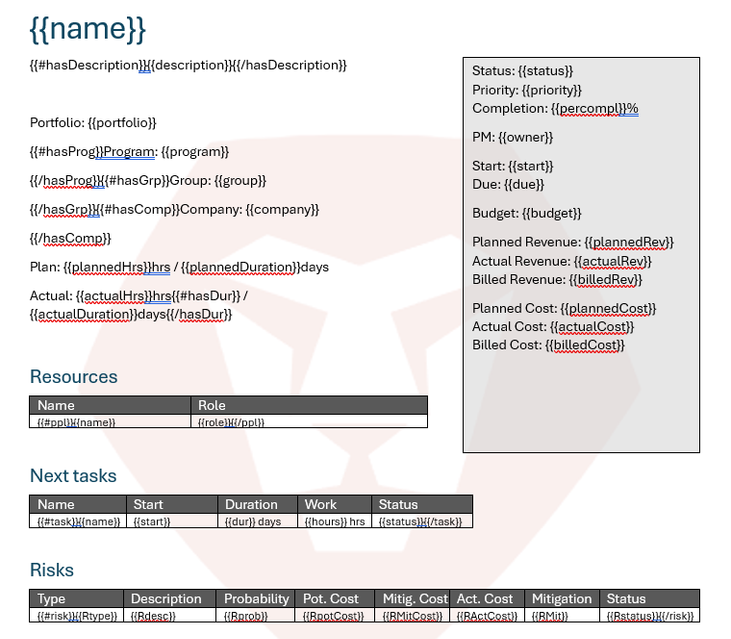Click the Mitigation column header in Risks table
Screen dimensions: 731x639
coord(562,598)
